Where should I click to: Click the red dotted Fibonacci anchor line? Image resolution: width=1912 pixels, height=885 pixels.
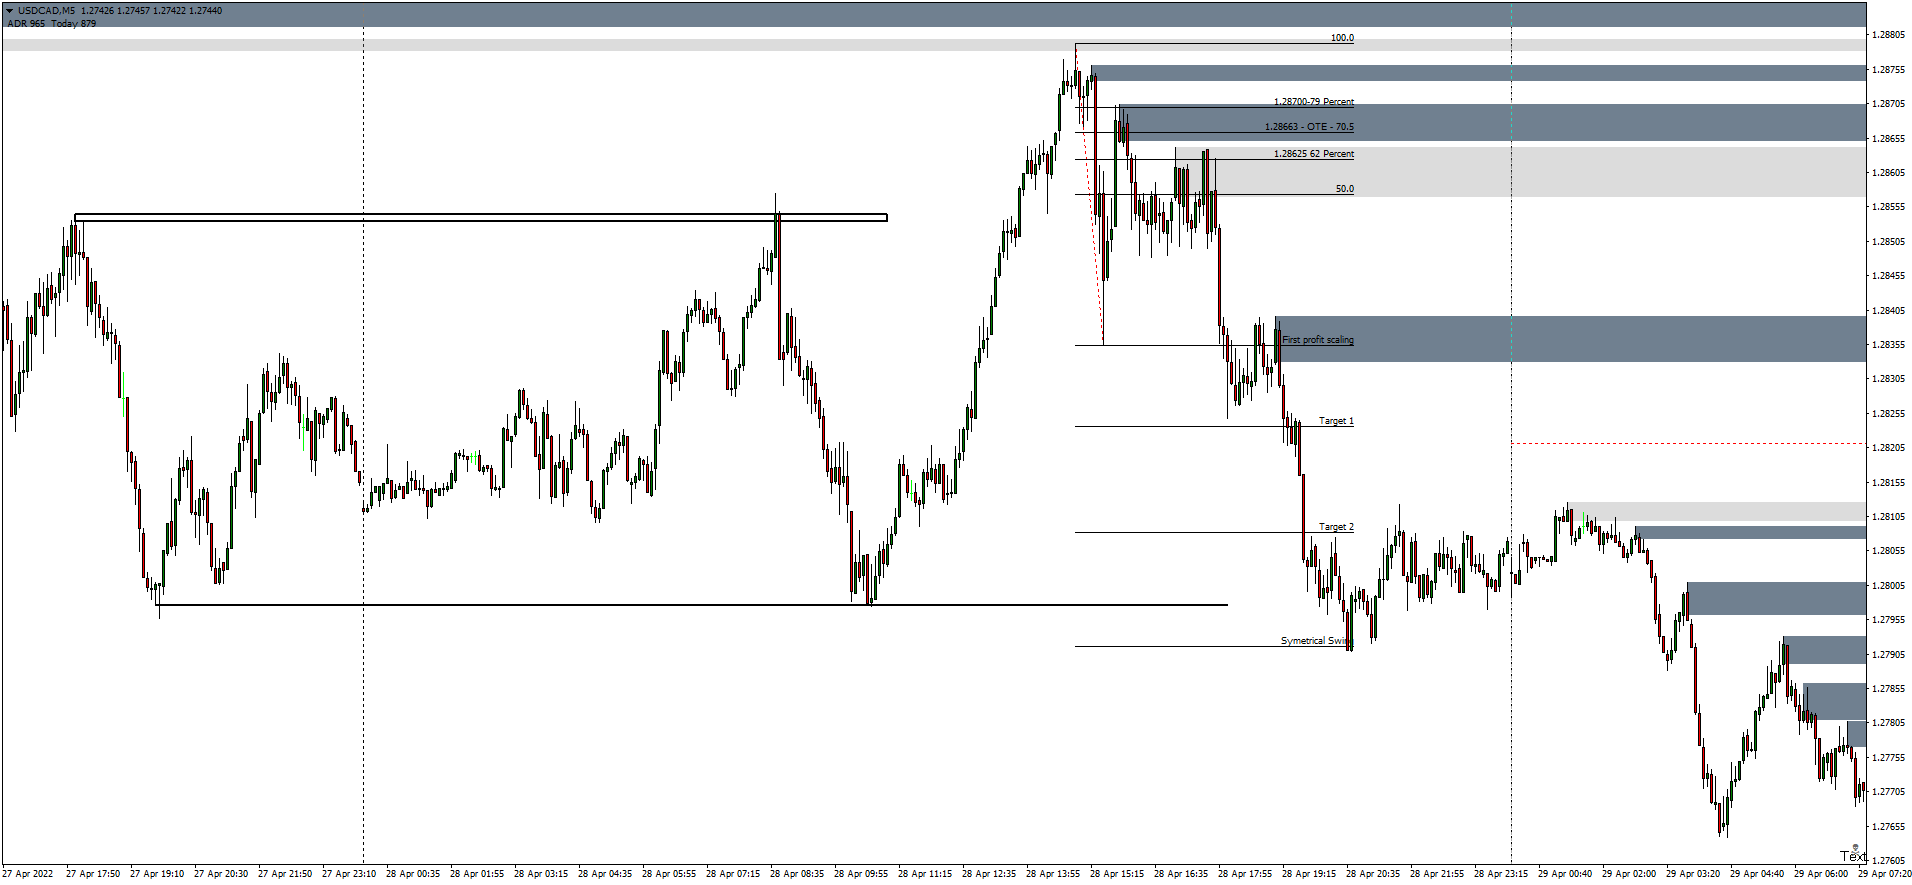tap(1090, 195)
